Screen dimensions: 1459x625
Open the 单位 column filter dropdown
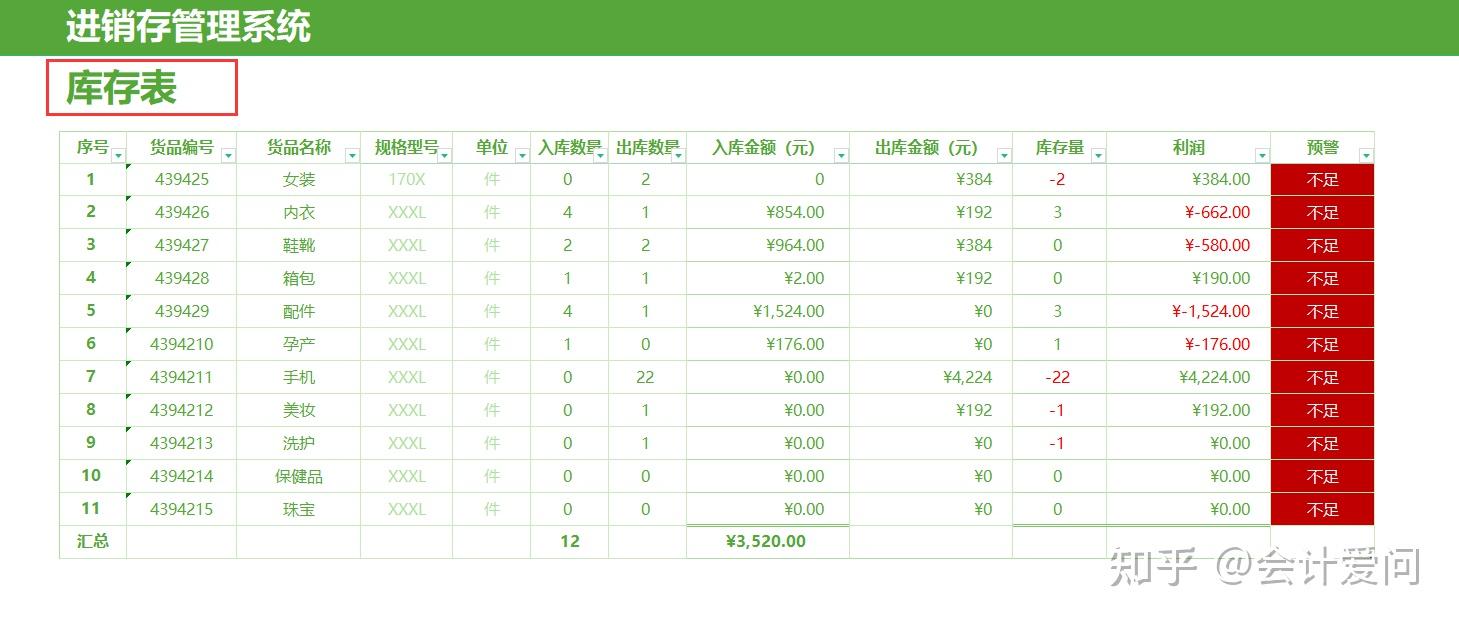[522, 155]
